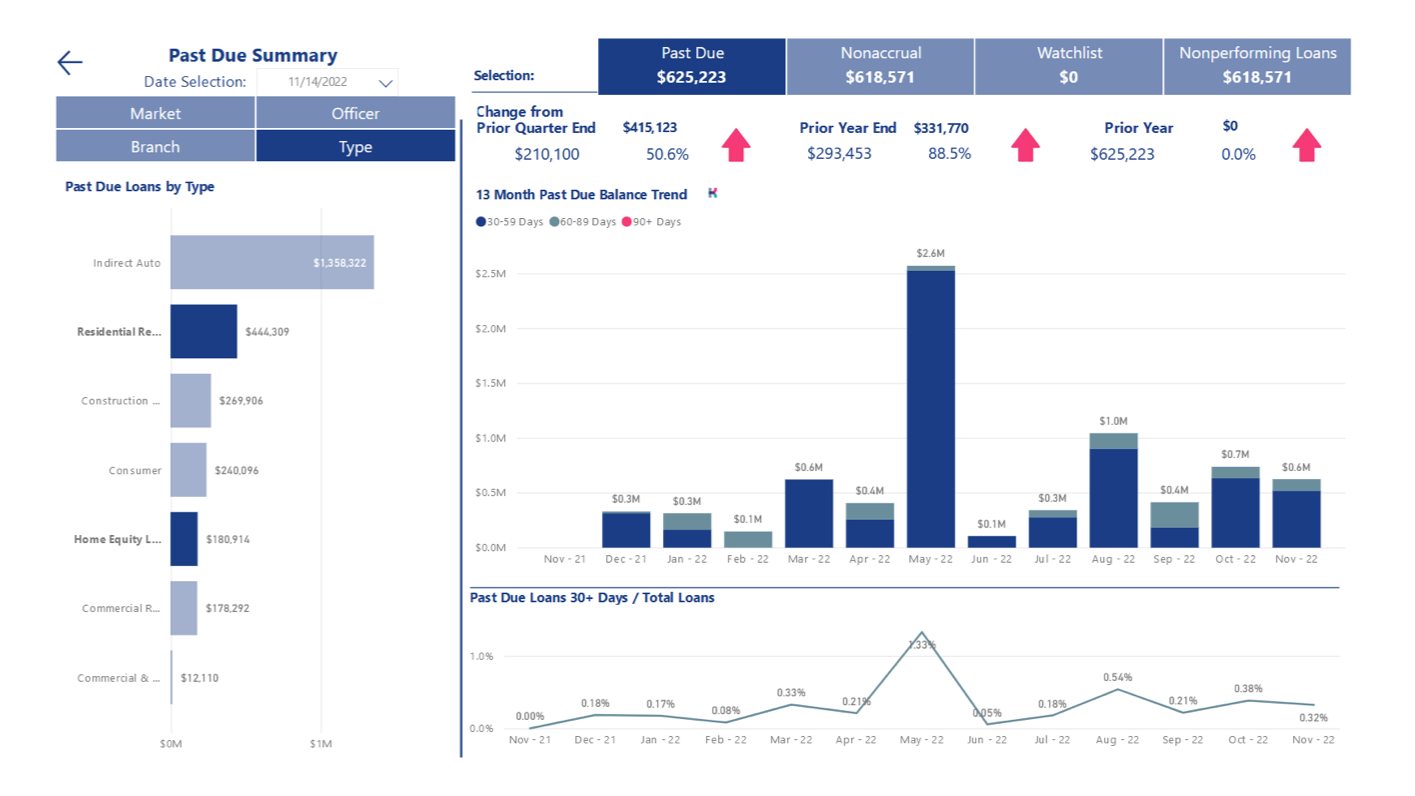1415x796 pixels.
Task: Click the Commercial & ... bar of $12,110
Action: (172, 678)
